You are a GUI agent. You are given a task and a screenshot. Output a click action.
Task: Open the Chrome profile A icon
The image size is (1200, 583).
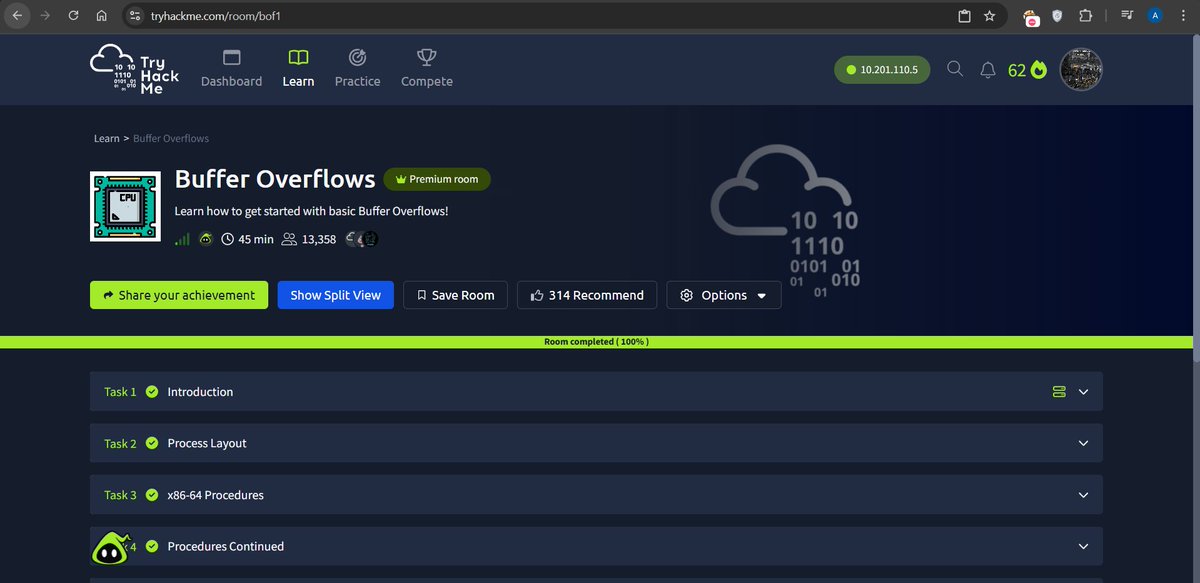1155,16
